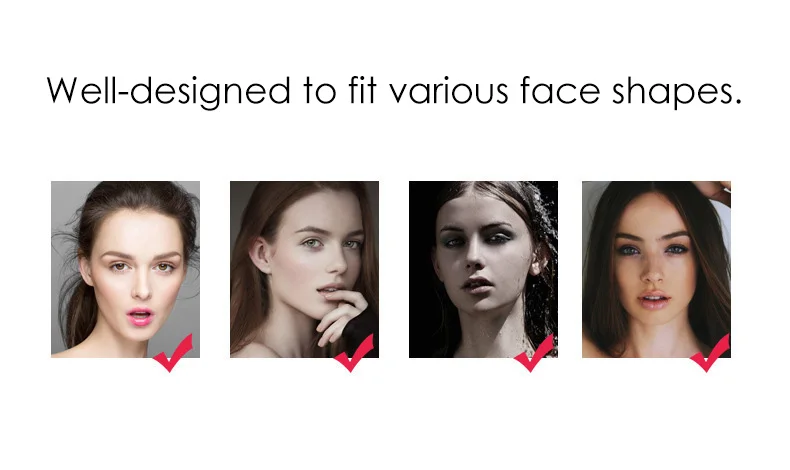Click red checkmark on the rightmost photo
790x470 pixels.
[x=710, y=353]
